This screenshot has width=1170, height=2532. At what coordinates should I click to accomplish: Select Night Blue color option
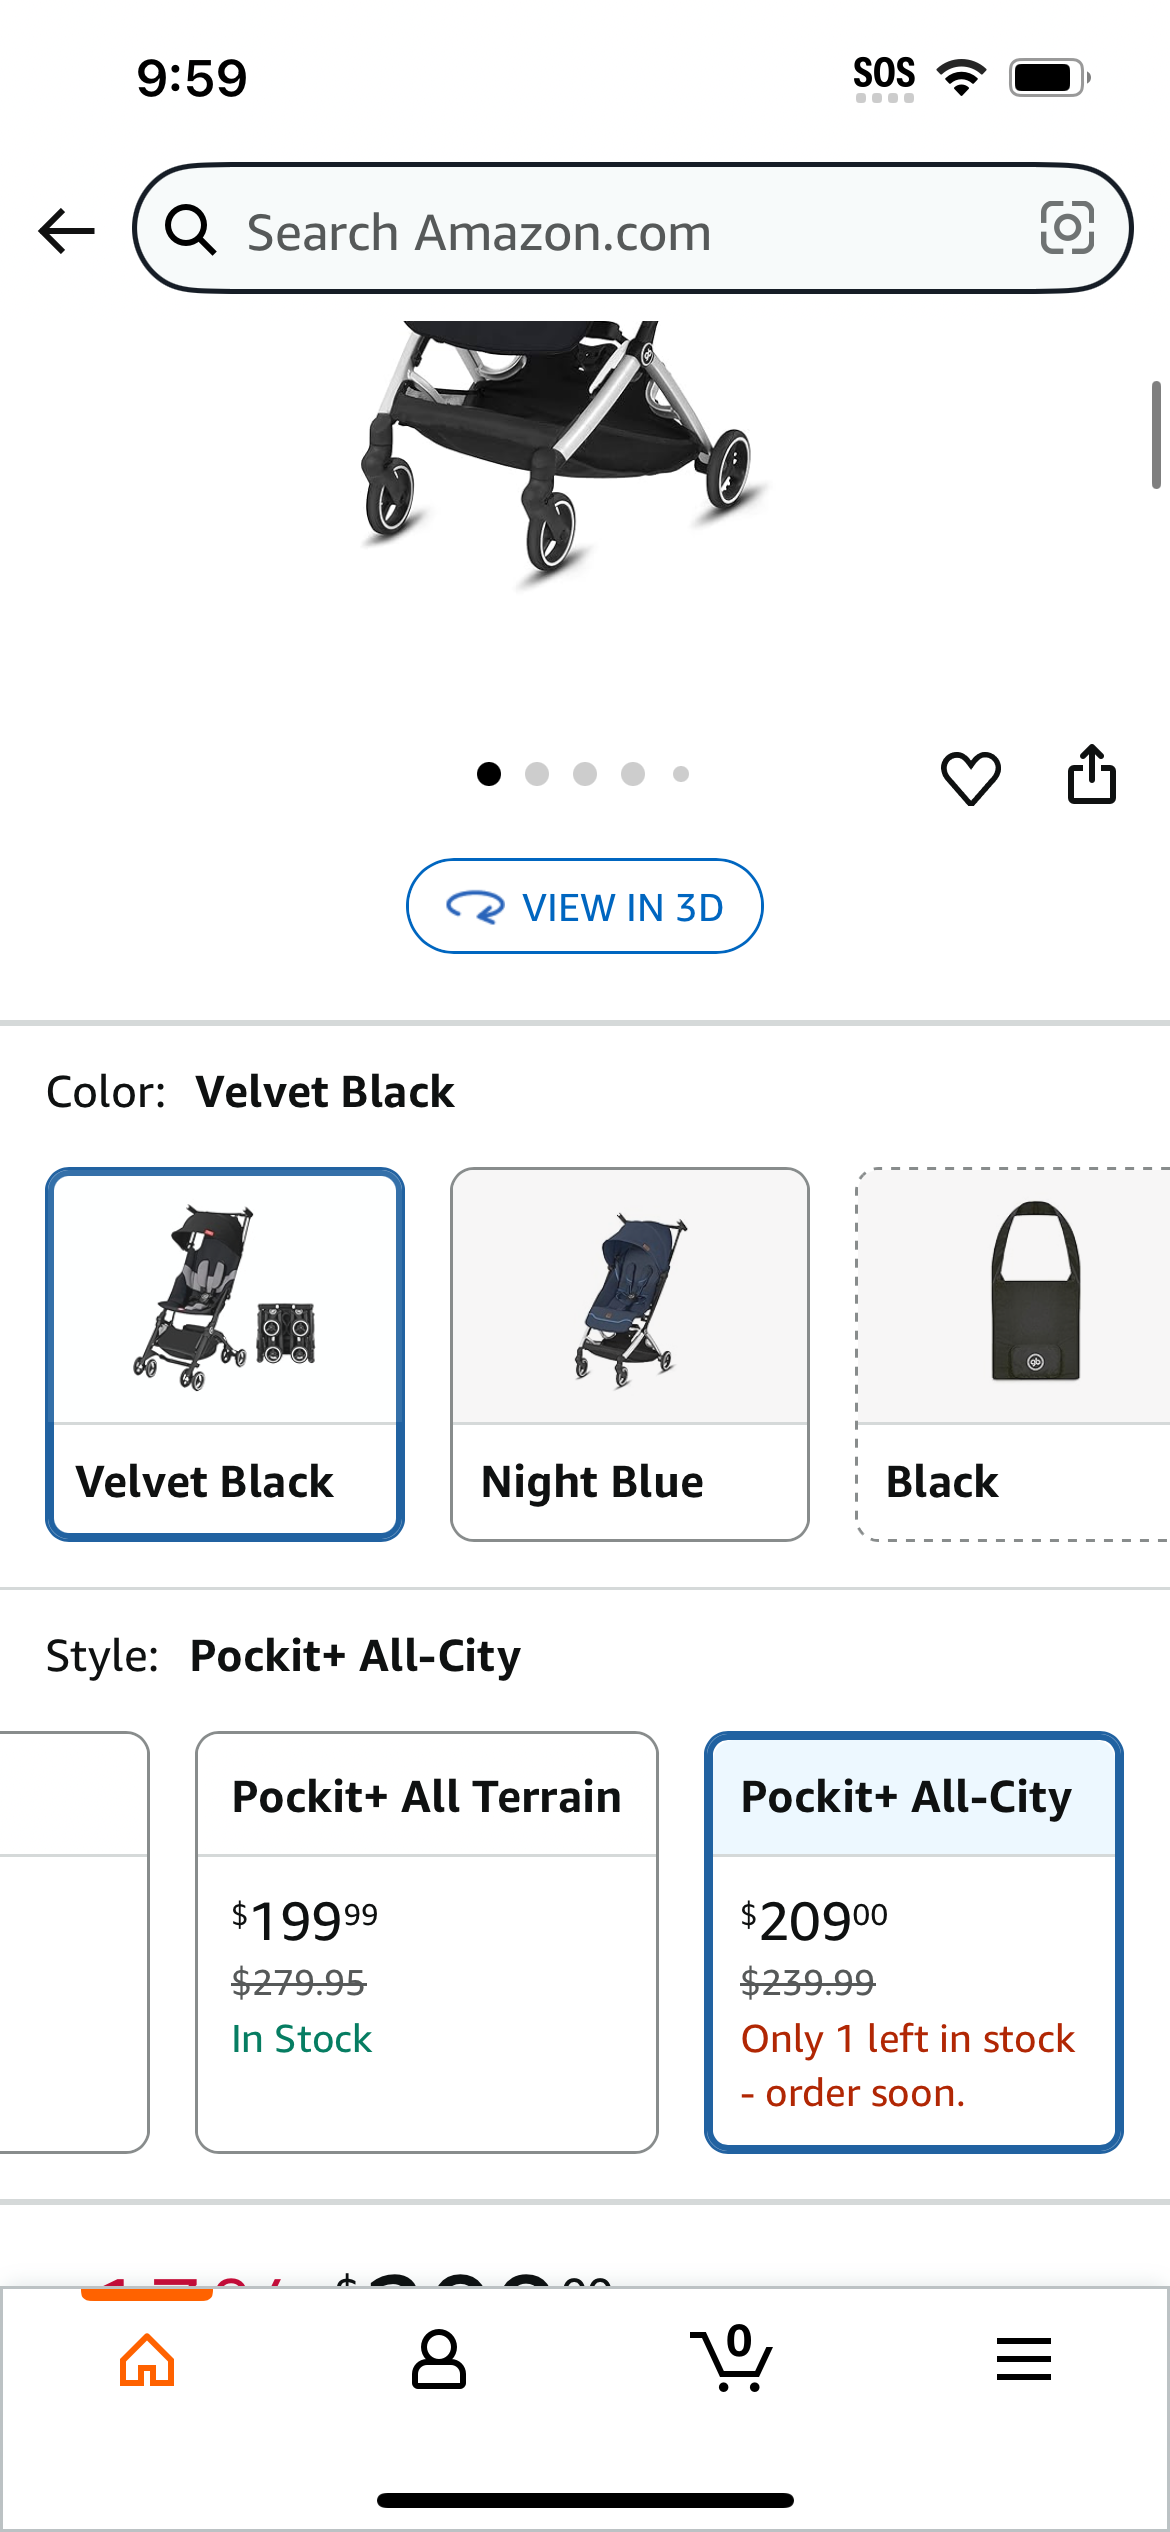pyautogui.click(x=630, y=1354)
